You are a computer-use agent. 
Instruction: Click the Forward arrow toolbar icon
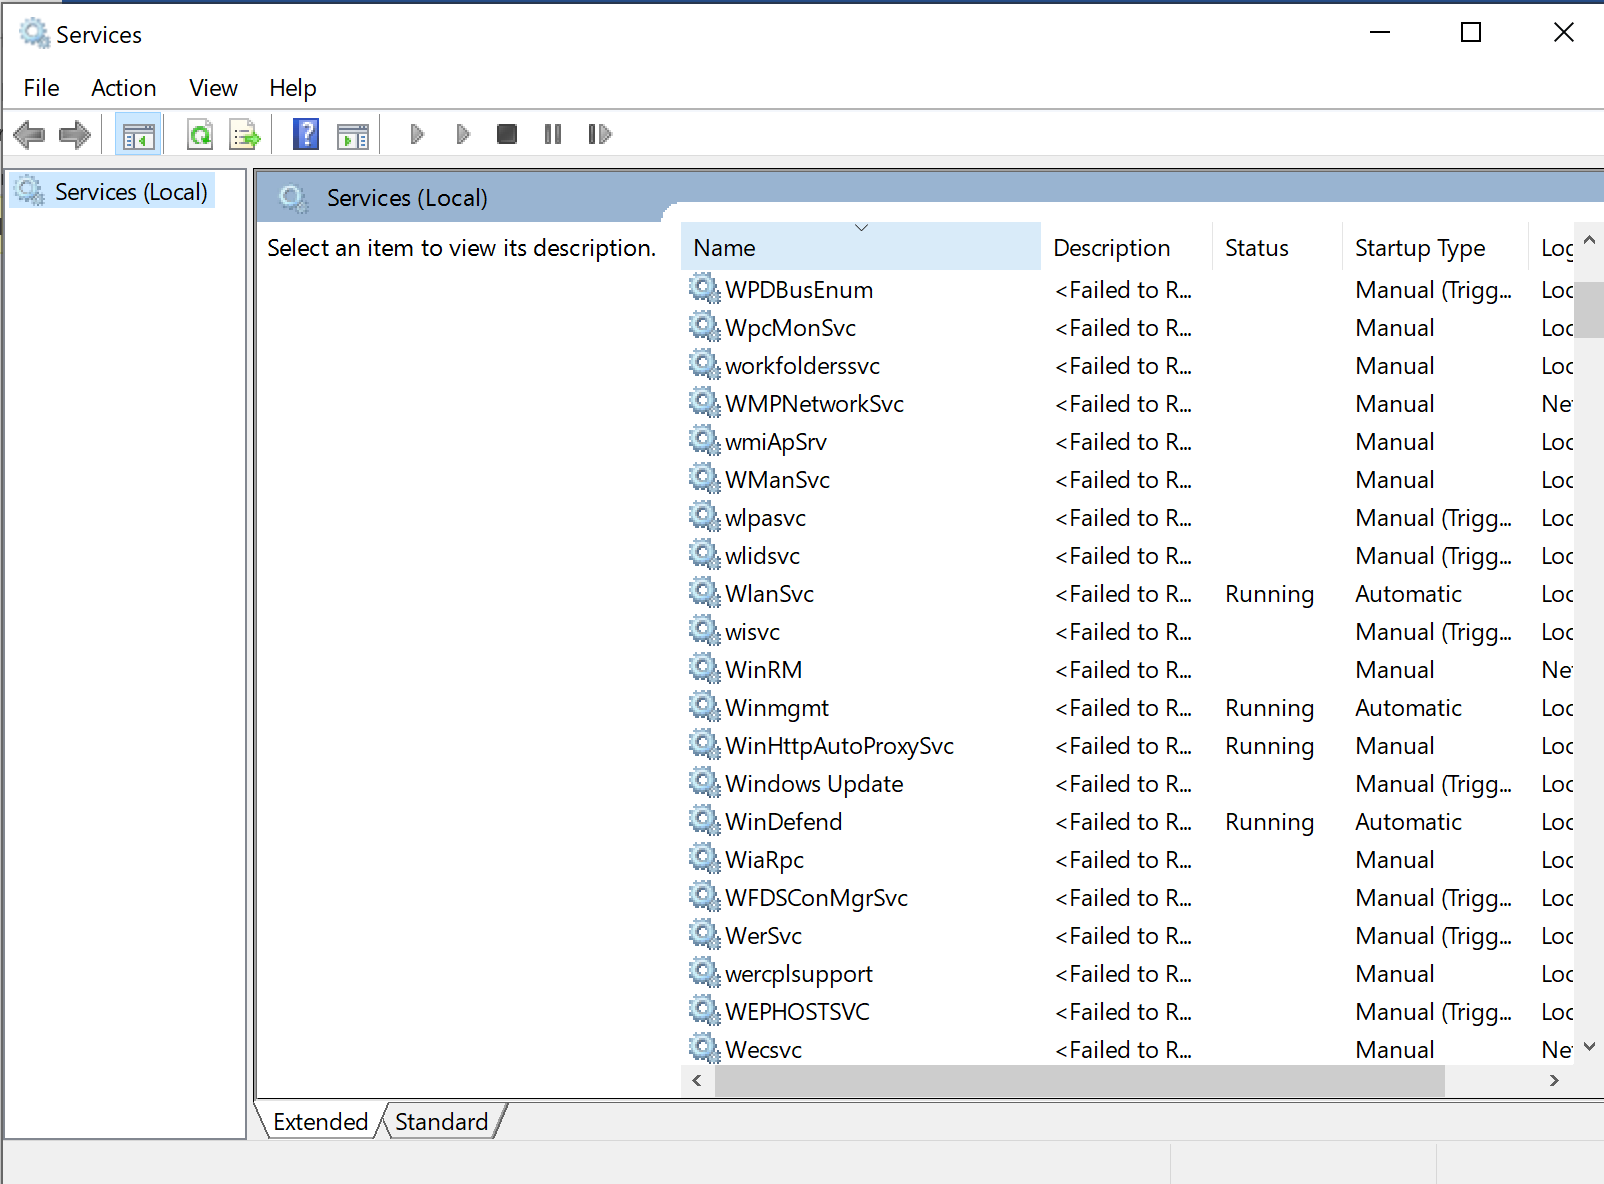(x=75, y=134)
